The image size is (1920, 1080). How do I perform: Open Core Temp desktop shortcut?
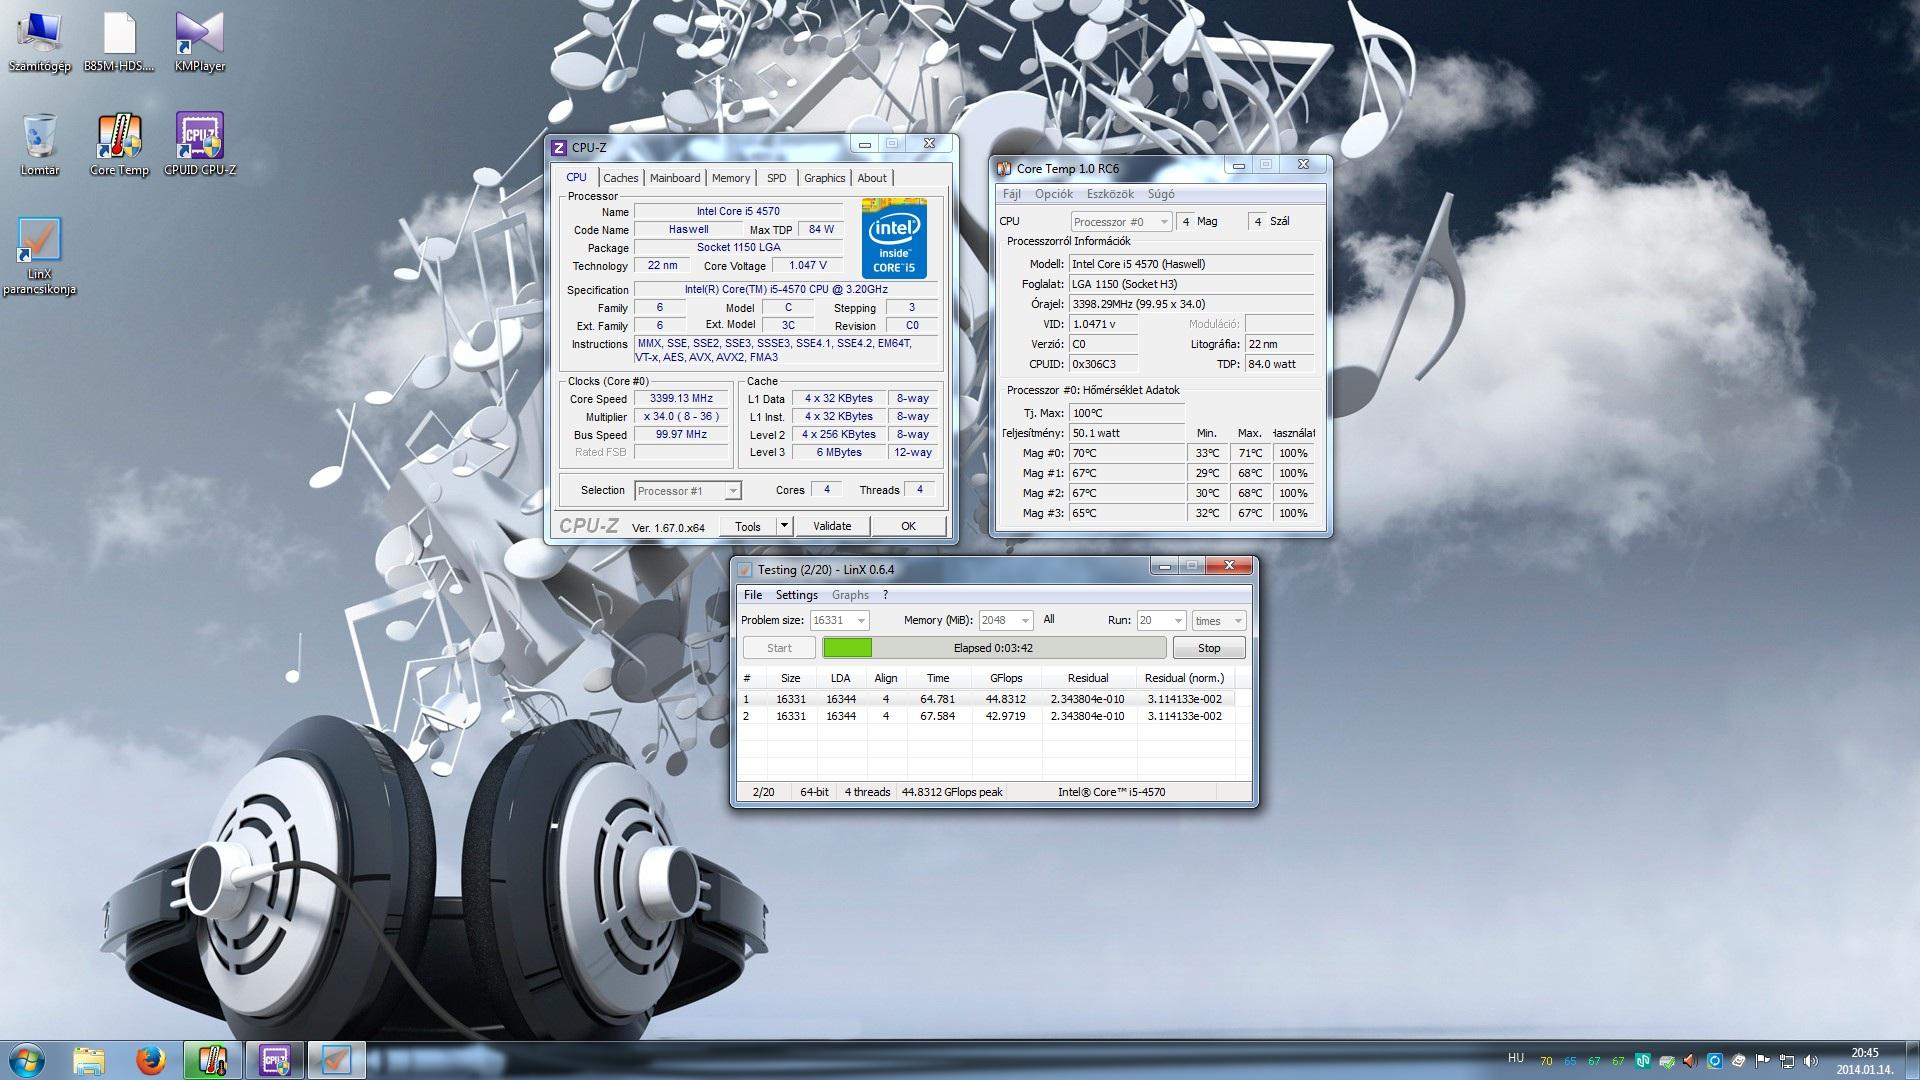pos(119,139)
